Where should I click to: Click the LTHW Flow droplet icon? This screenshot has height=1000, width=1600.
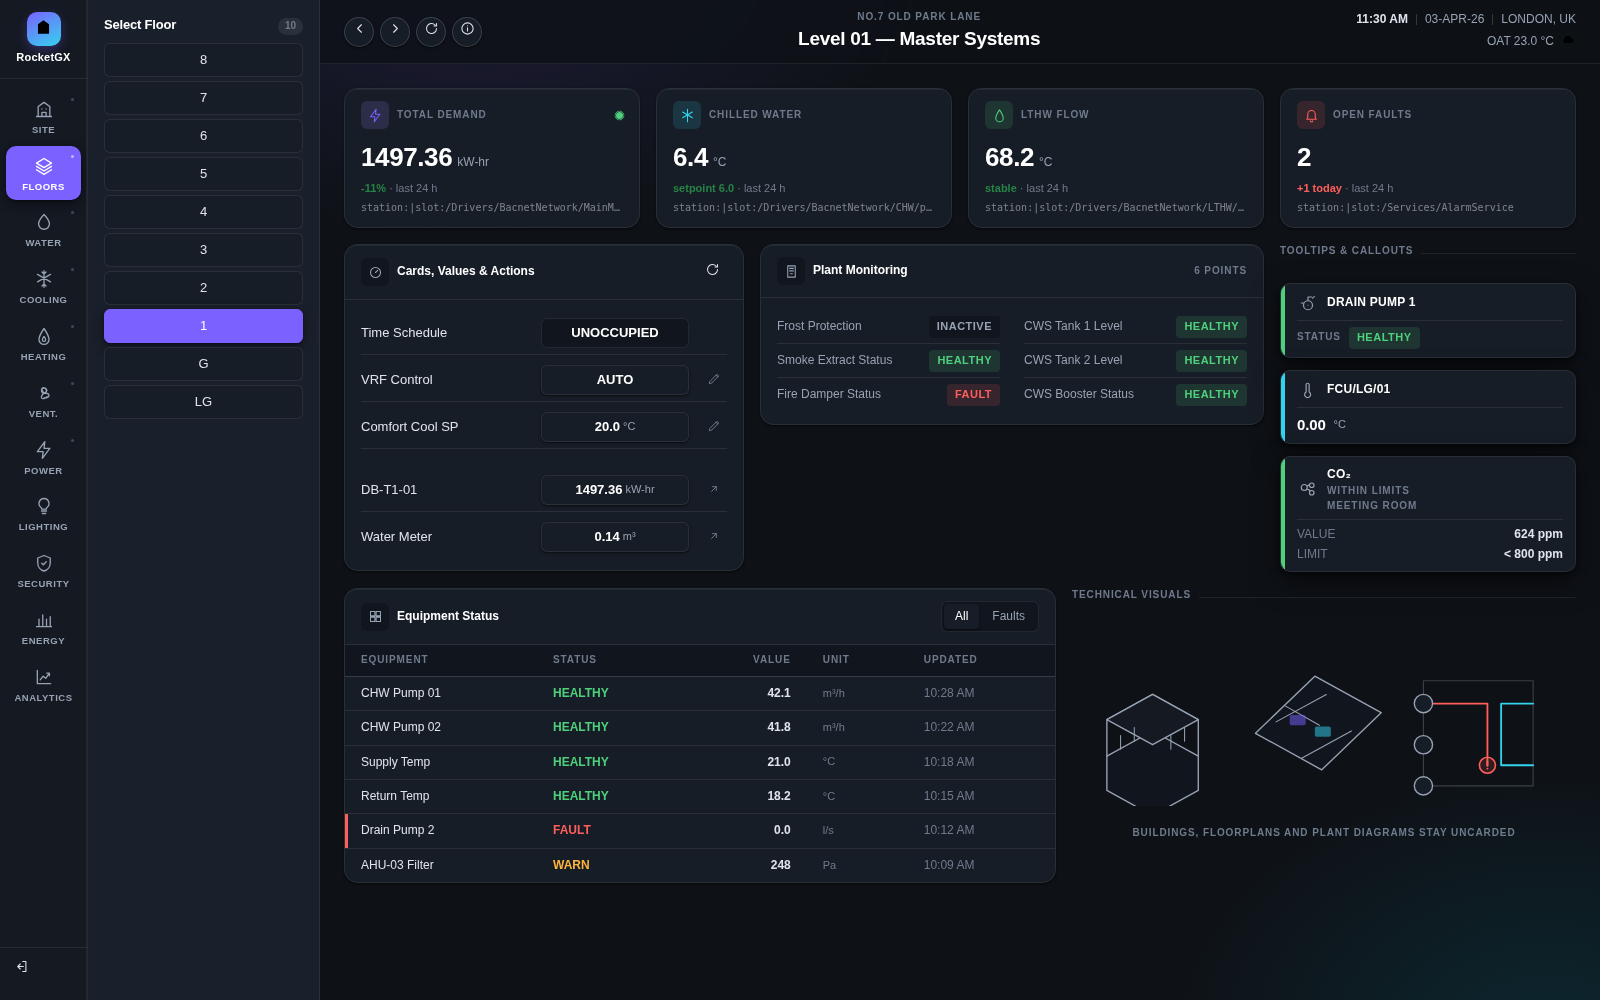pos(999,115)
